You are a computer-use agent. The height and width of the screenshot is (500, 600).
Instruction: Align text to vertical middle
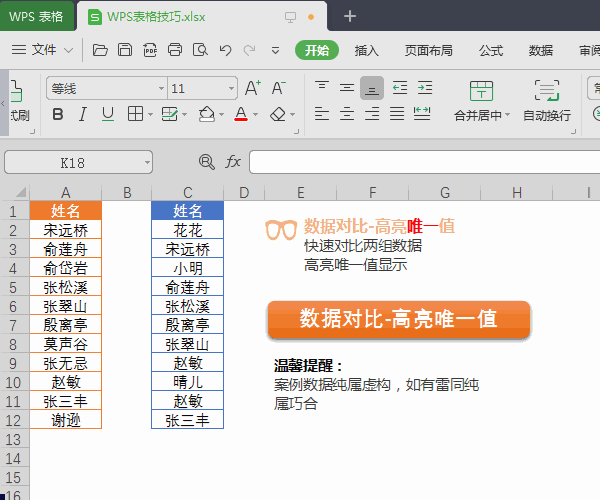(347, 88)
